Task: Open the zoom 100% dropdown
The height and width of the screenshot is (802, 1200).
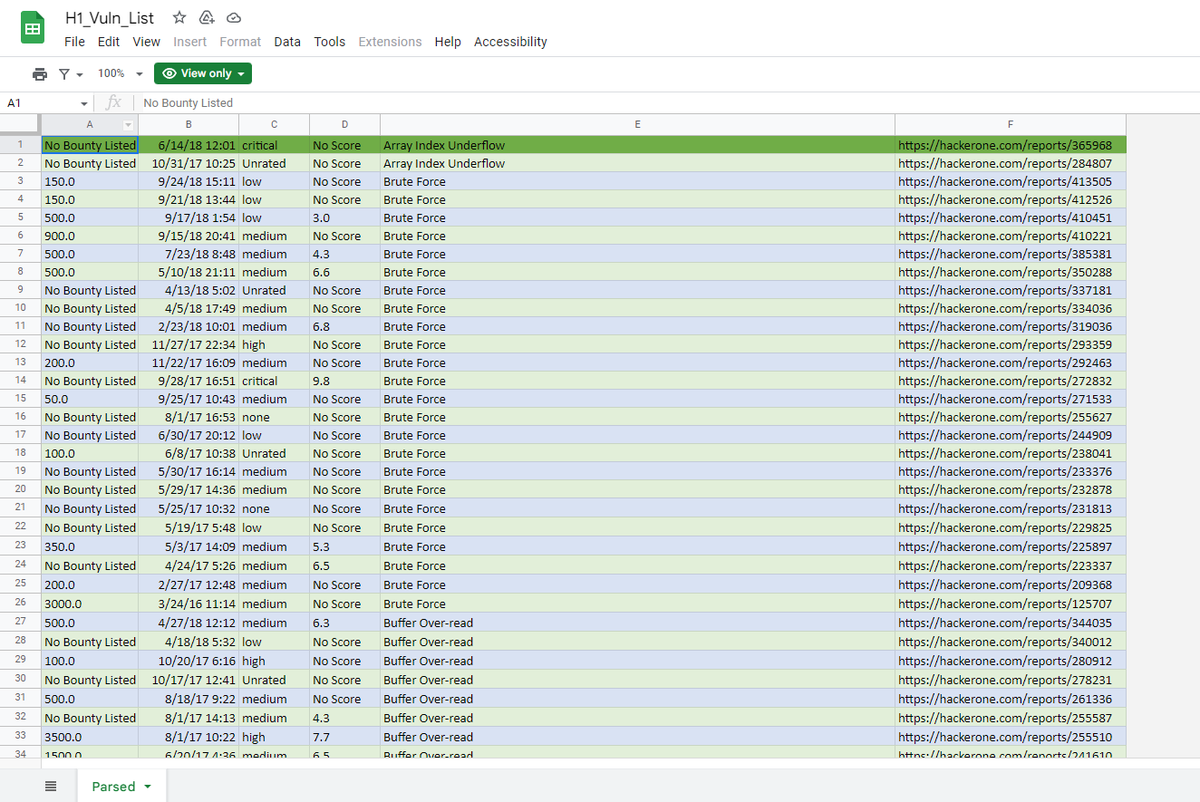Action: click(x=120, y=74)
